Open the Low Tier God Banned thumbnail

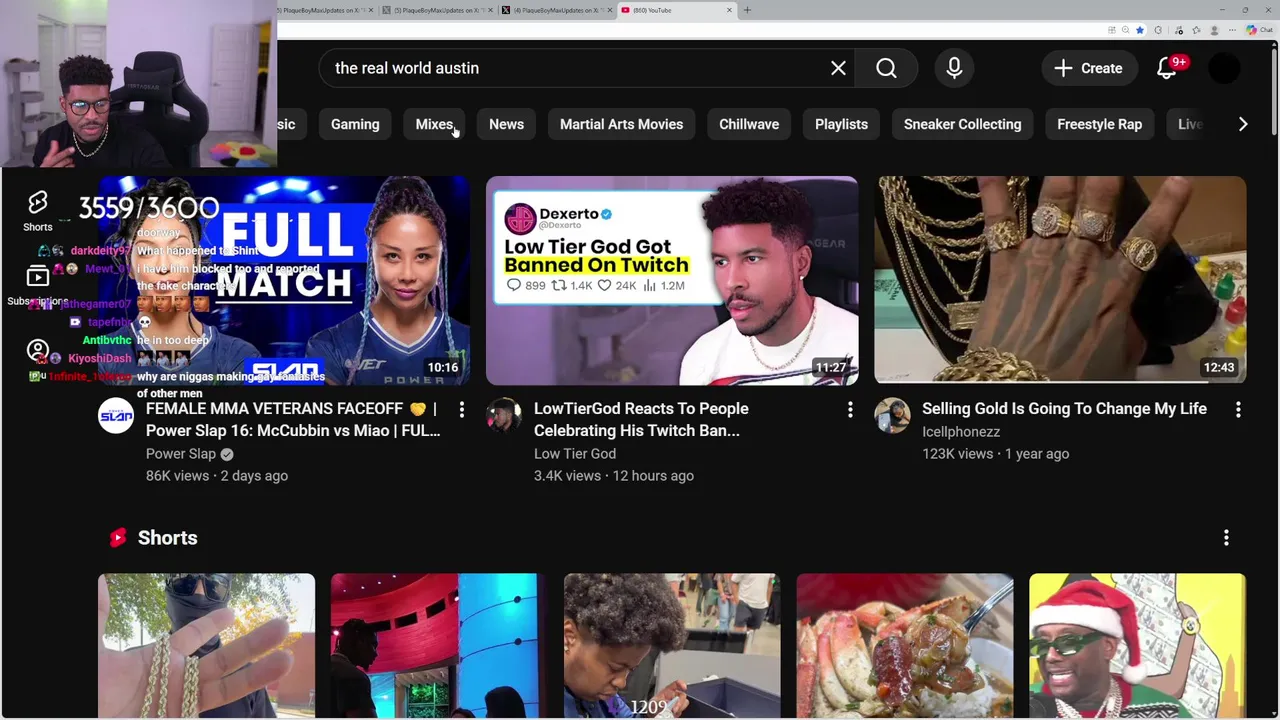point(671,280)
